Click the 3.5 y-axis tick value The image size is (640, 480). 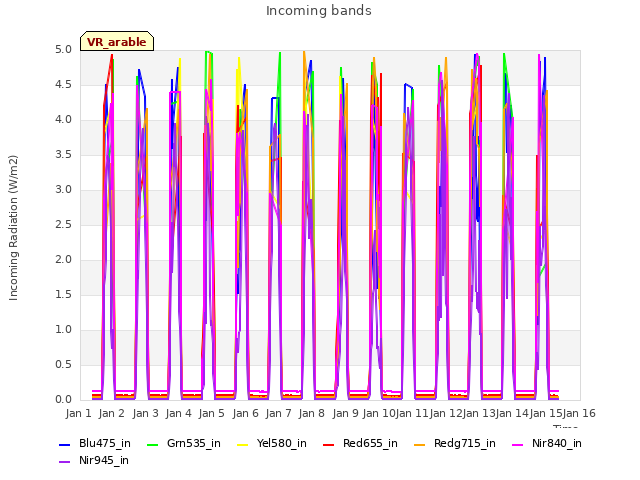63,155
